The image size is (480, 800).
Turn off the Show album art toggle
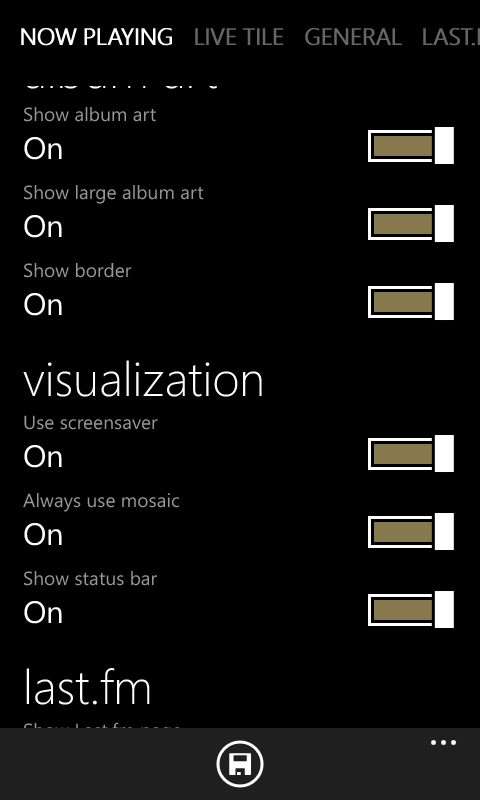[411, 146]
